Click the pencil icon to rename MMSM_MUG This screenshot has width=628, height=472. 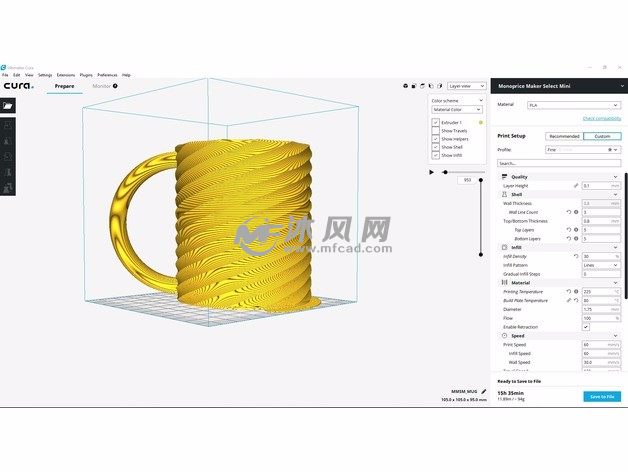pos(483,391)
